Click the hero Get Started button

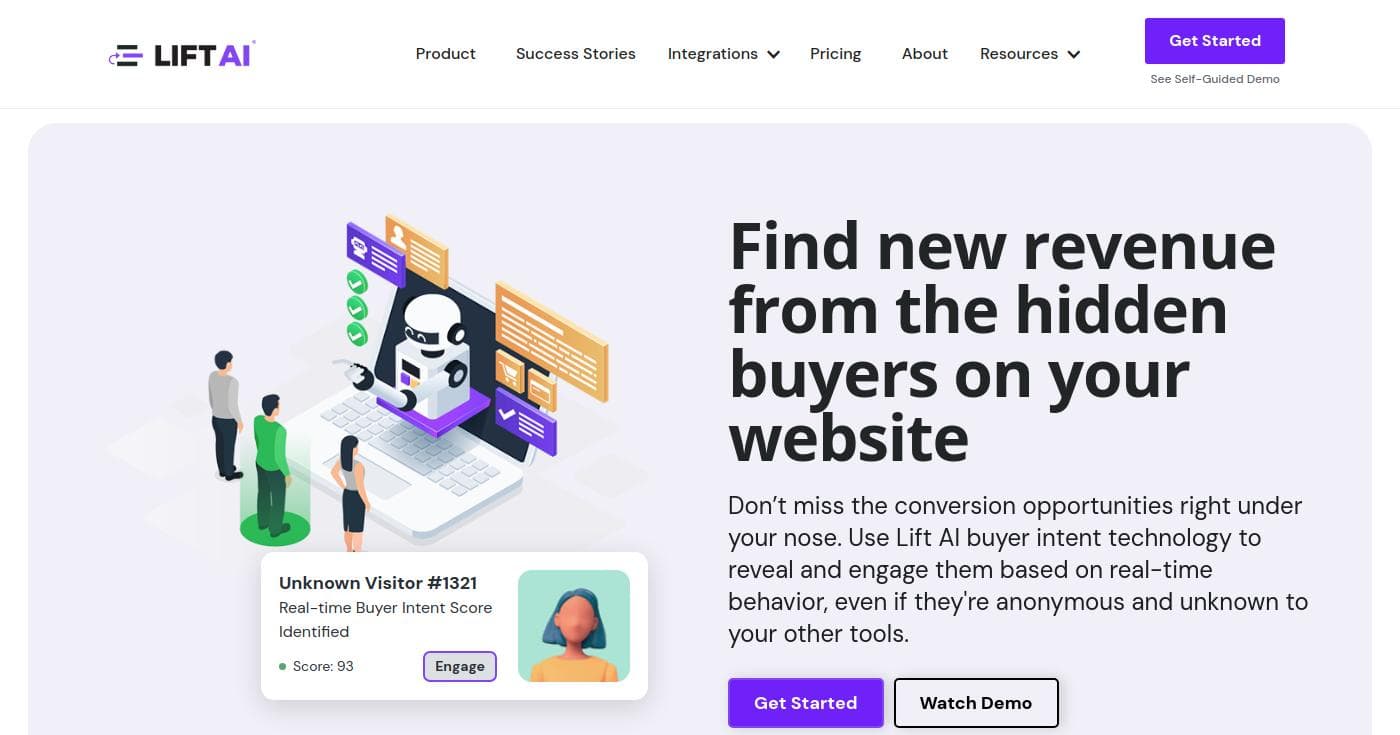(x=805, y=703)
